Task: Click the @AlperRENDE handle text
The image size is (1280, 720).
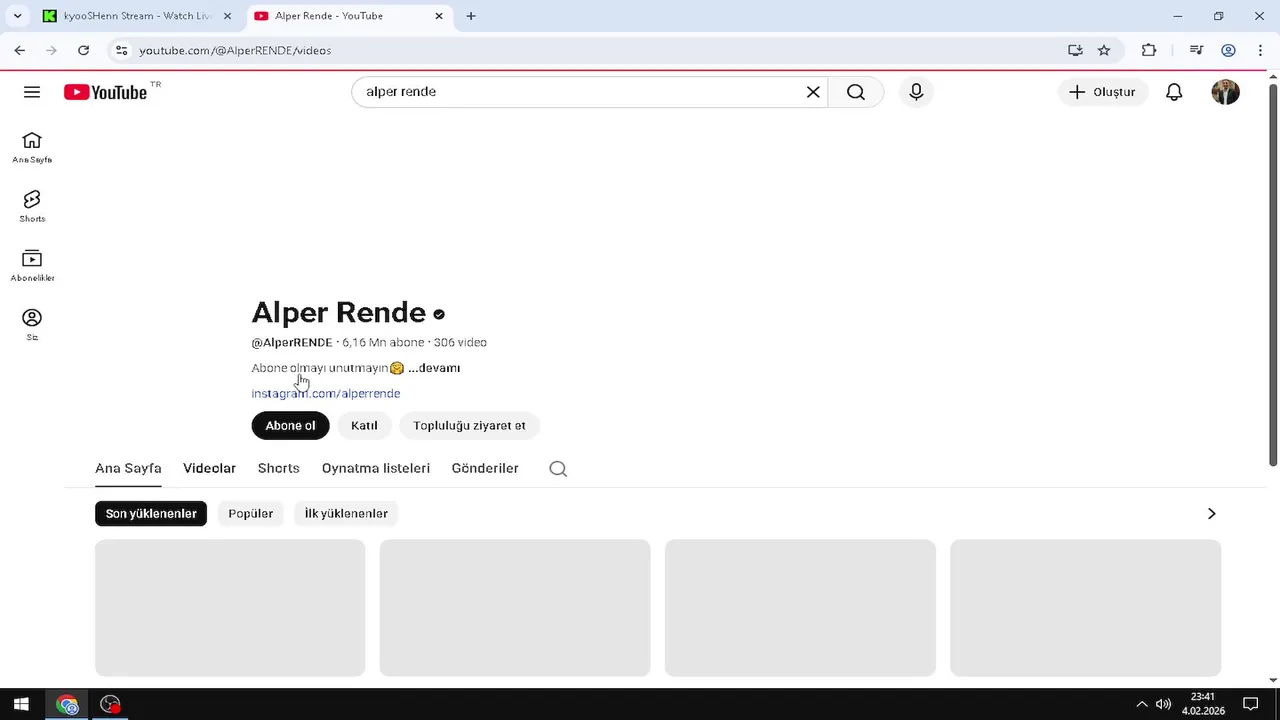Action: point(292,342)
